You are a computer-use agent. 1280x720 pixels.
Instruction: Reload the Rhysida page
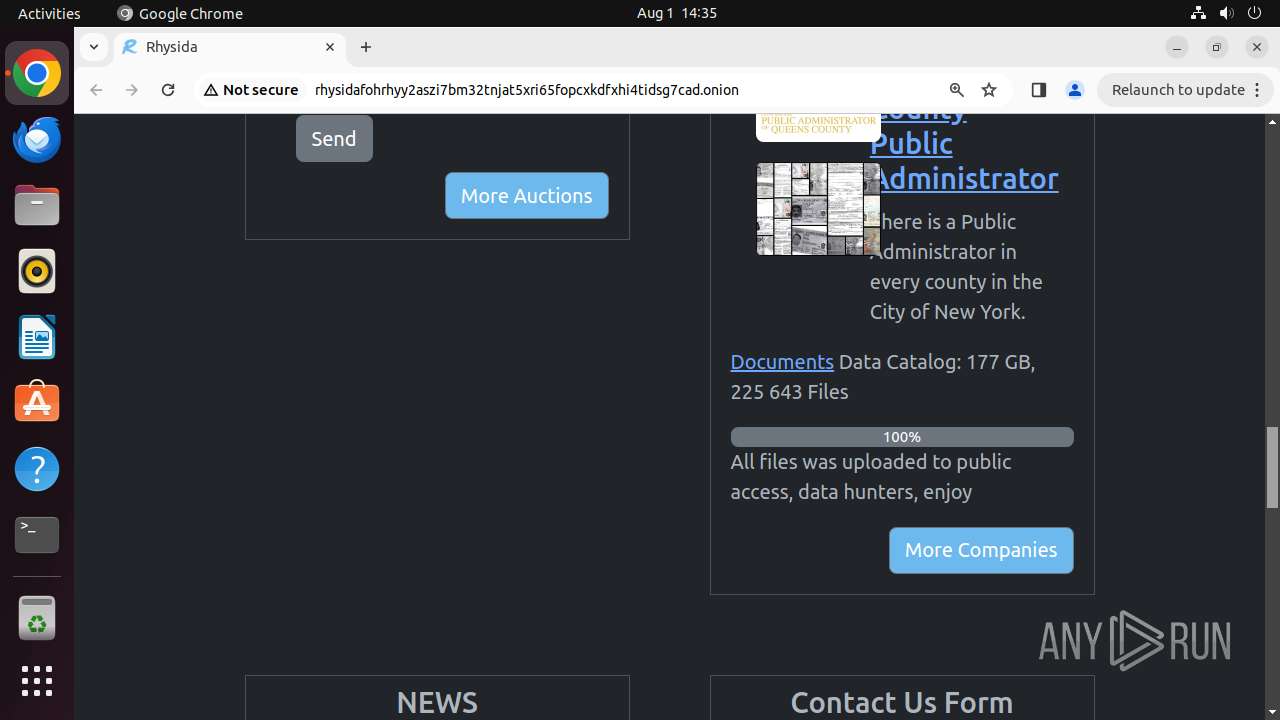click(168, 90)
